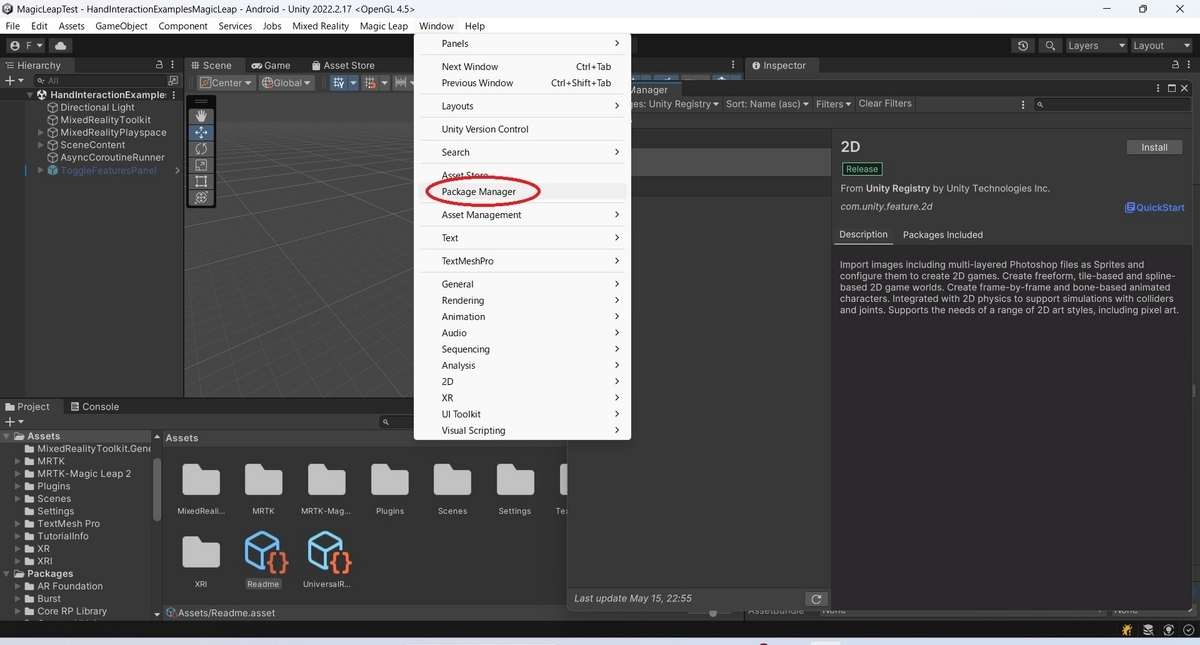Open the undo history icon
This screenshot has height=645, width=1200.
point(1022,46)
